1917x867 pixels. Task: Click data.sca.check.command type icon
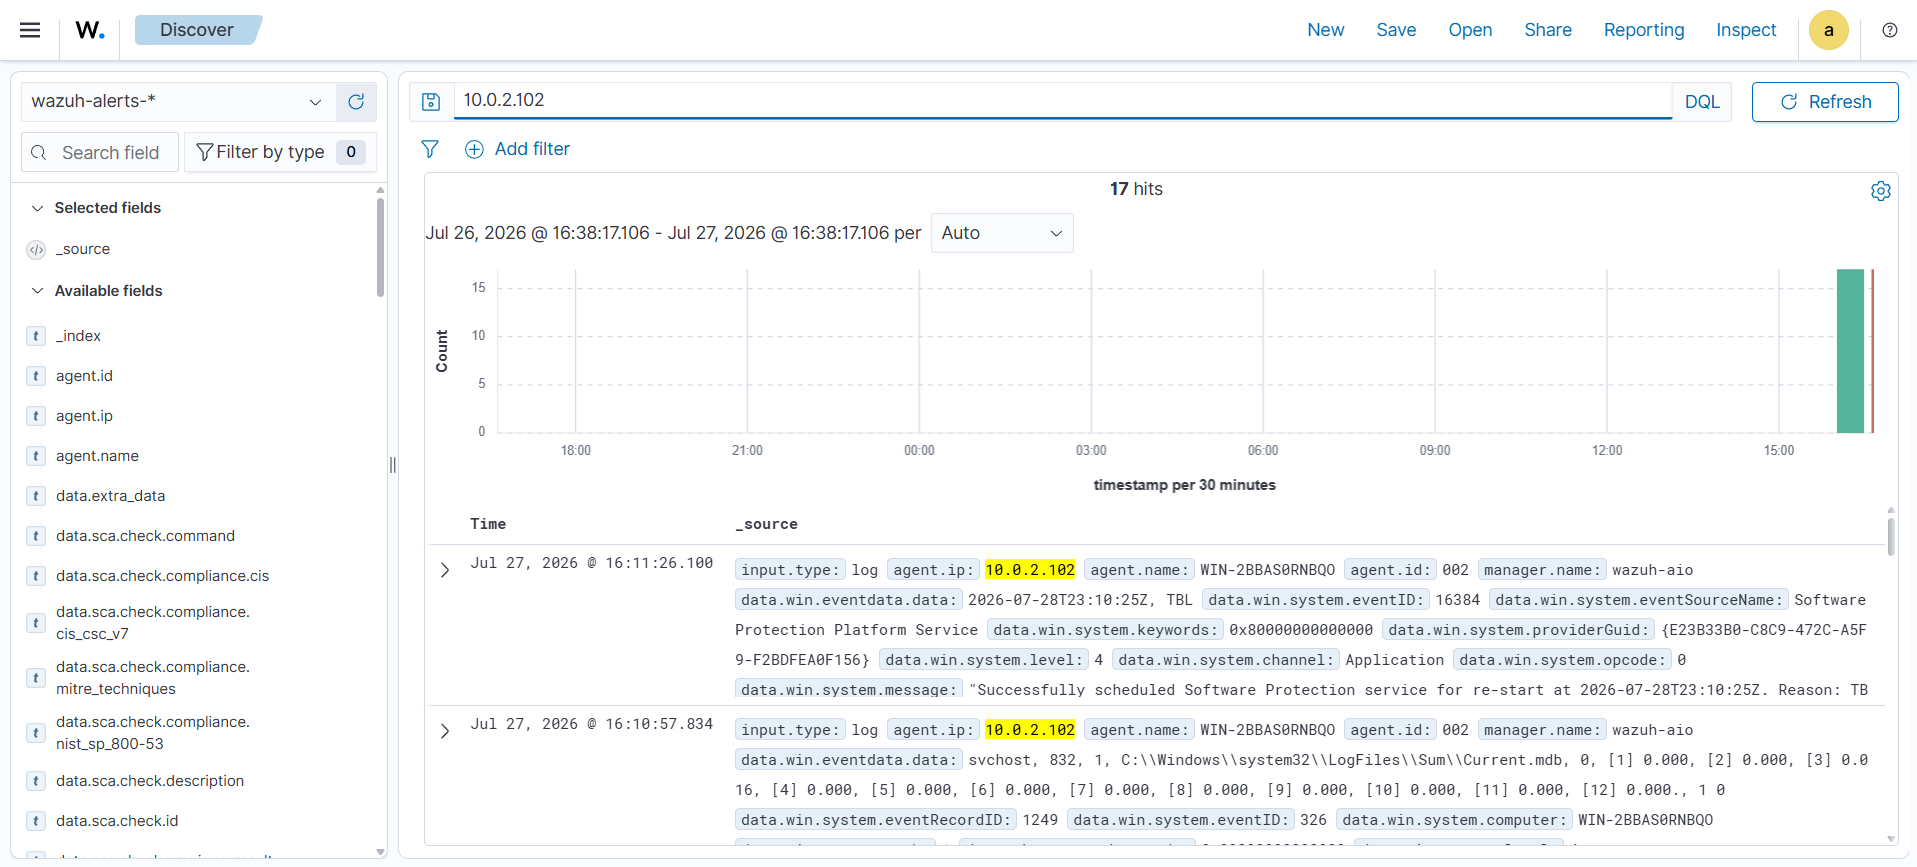tap(36, 536)
